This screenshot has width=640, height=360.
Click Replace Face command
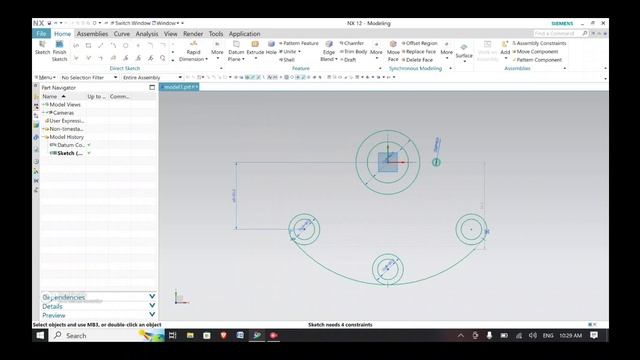419,52
